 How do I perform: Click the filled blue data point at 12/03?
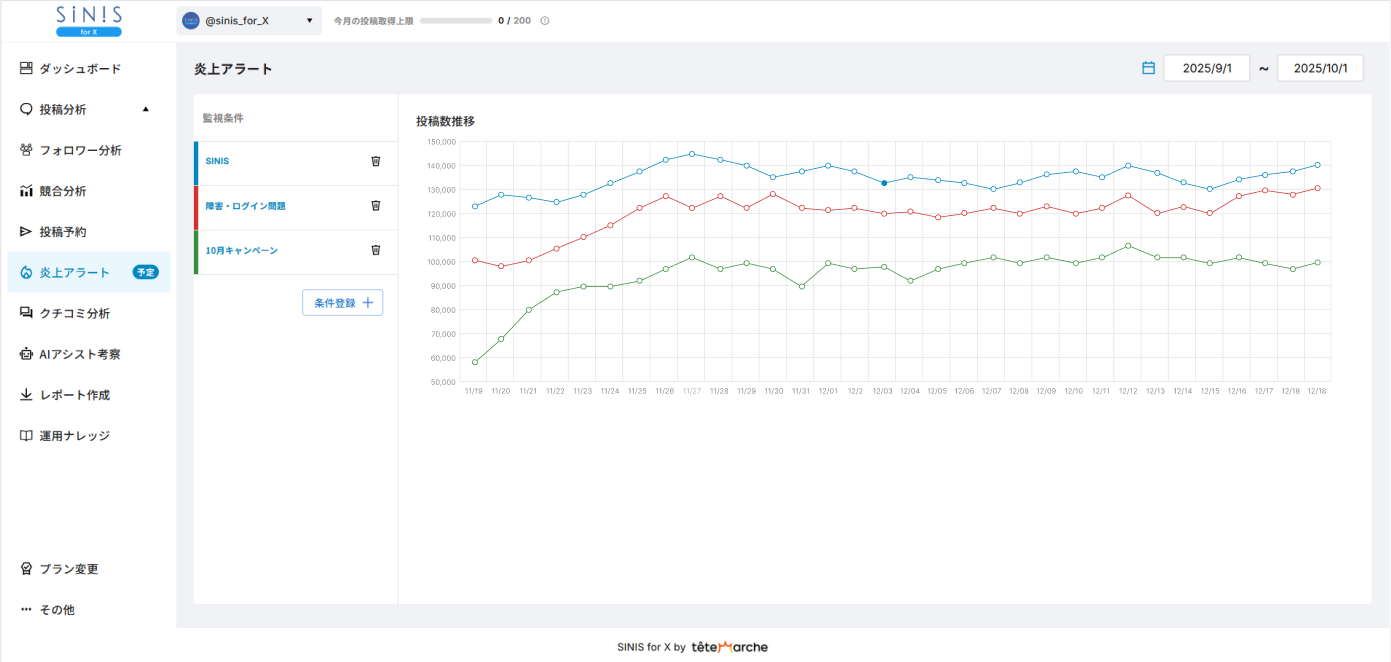point(884,183)
